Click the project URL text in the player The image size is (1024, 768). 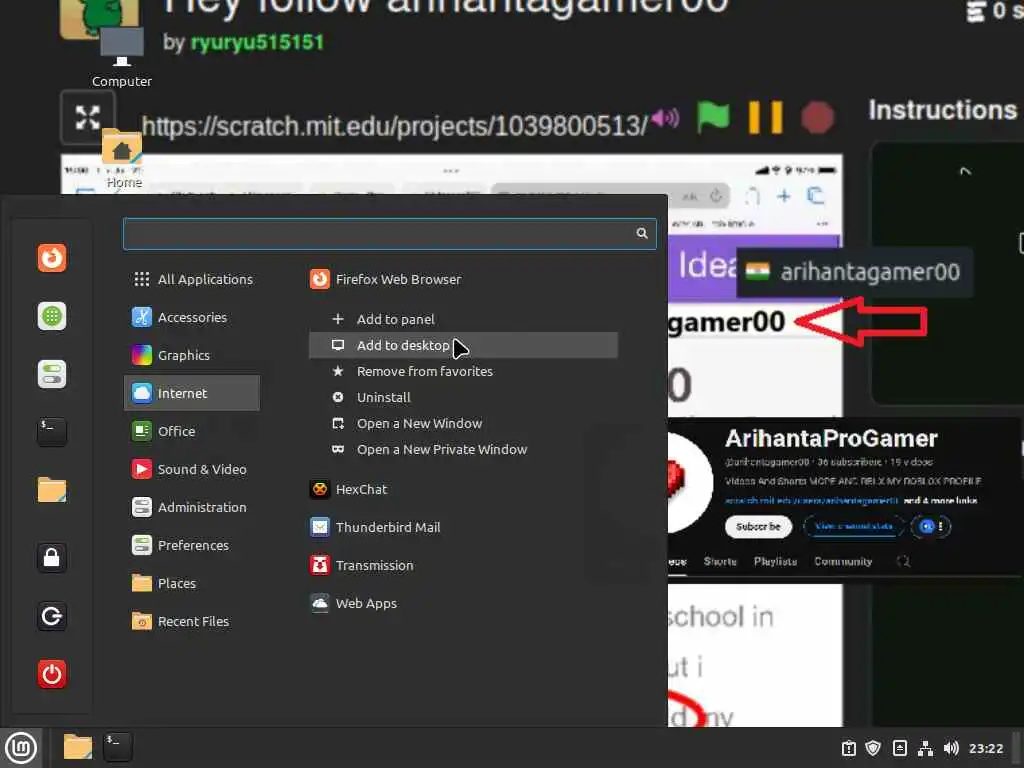[x=394, y=125]
